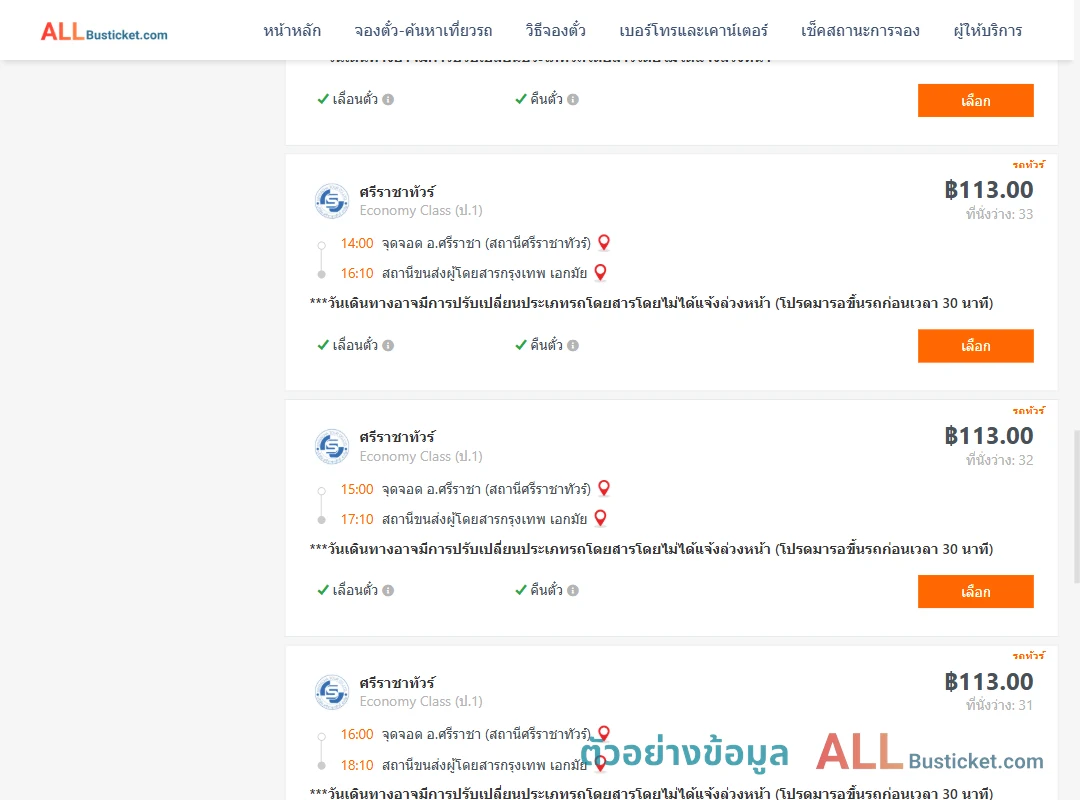Open คืนตั๋ว info icon for 14:00 trip
1080x800 pixels.
573,345
